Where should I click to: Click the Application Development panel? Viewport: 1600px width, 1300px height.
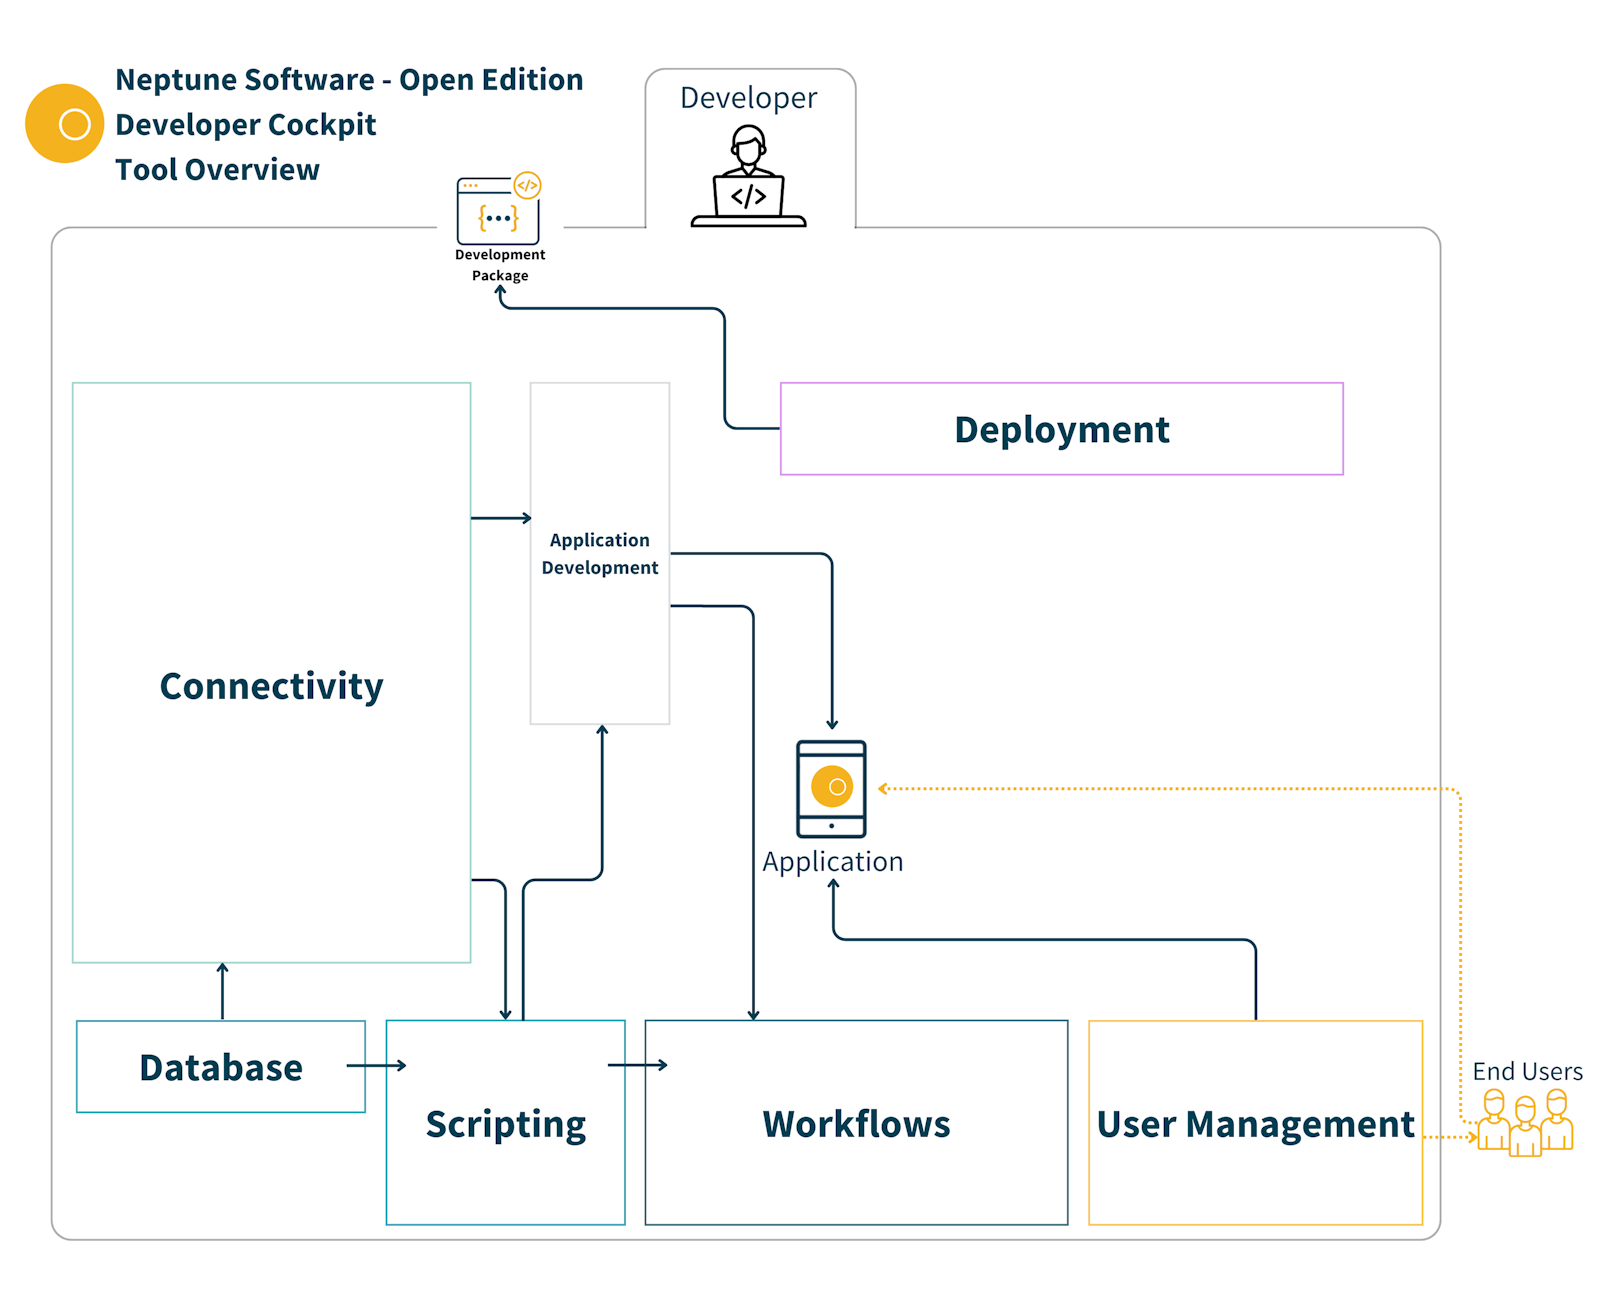[x=599, y=553]
